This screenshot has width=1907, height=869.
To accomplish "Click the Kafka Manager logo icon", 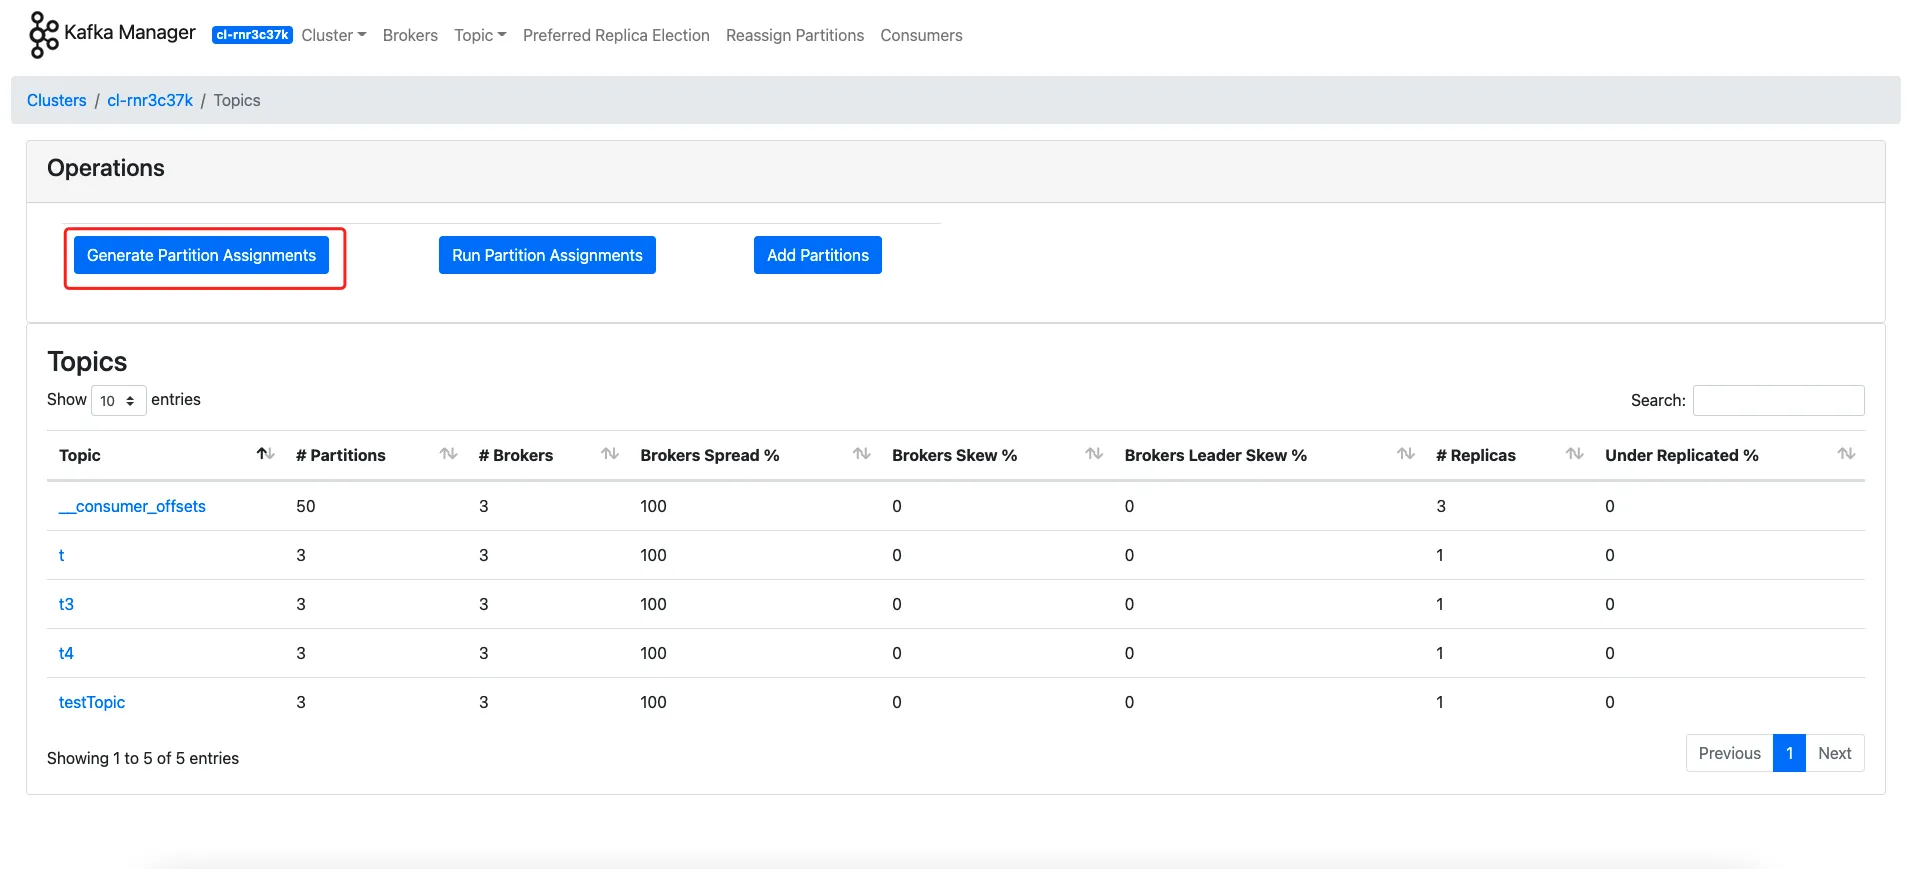I will click(x=43, y=34).
